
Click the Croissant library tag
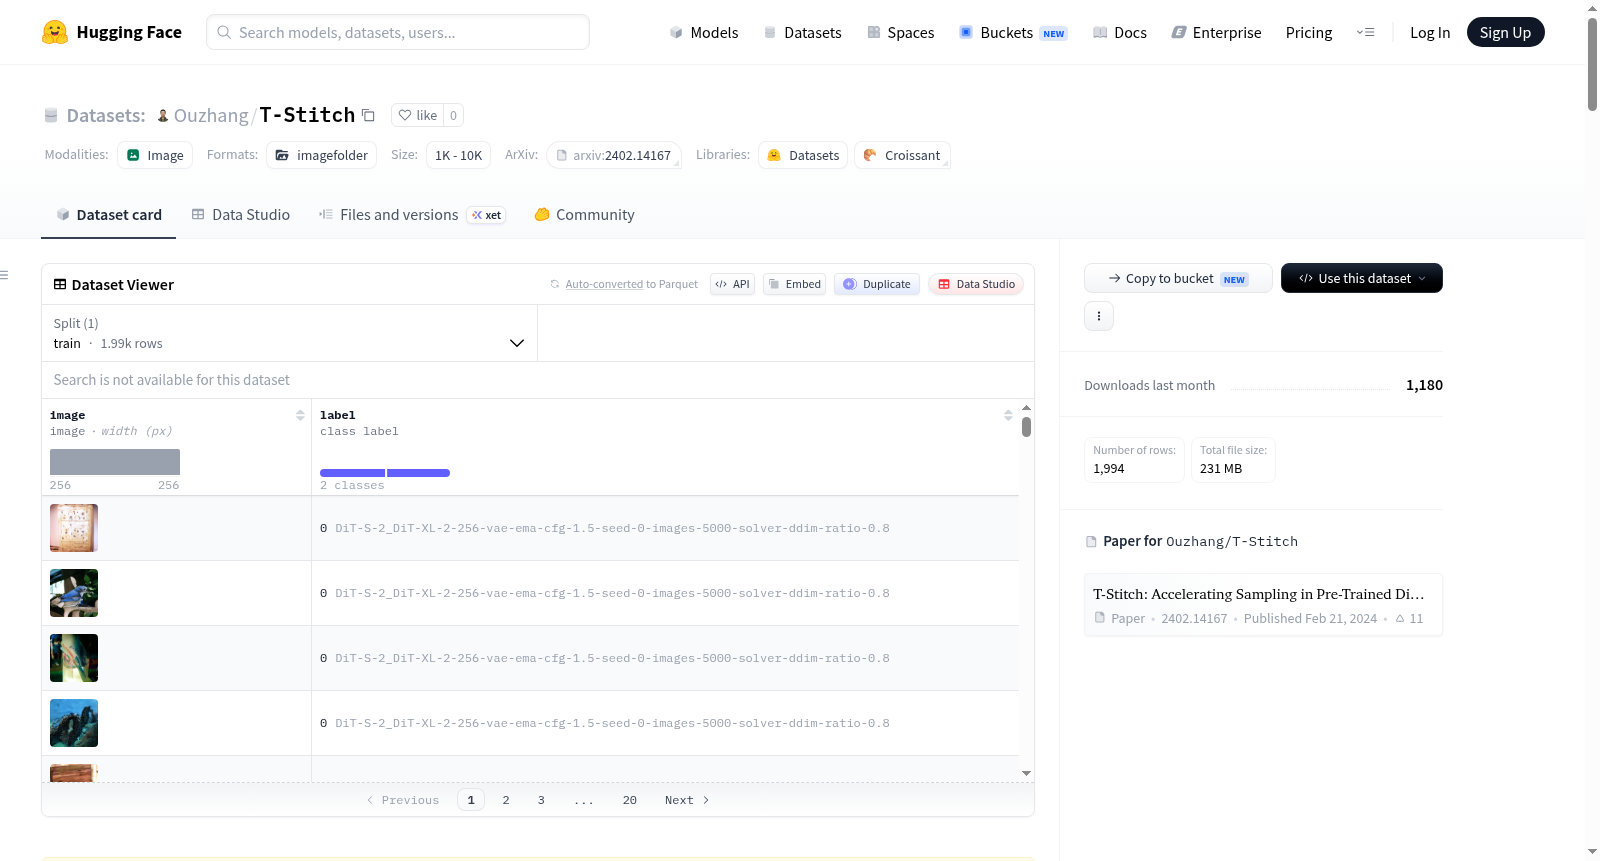pos(902,155)
